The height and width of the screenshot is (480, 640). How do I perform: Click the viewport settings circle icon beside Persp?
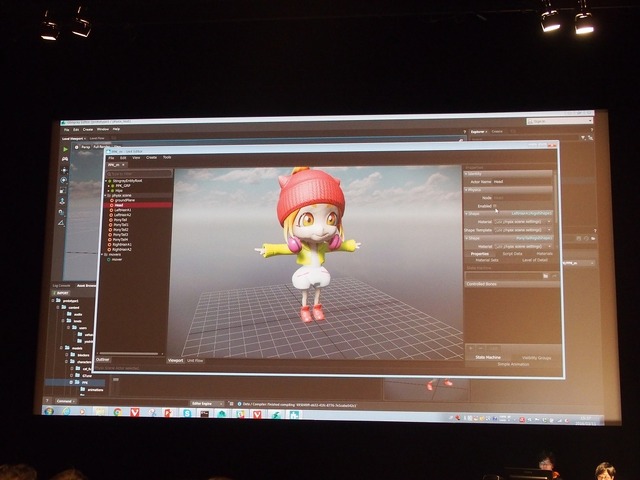[76, 147]
